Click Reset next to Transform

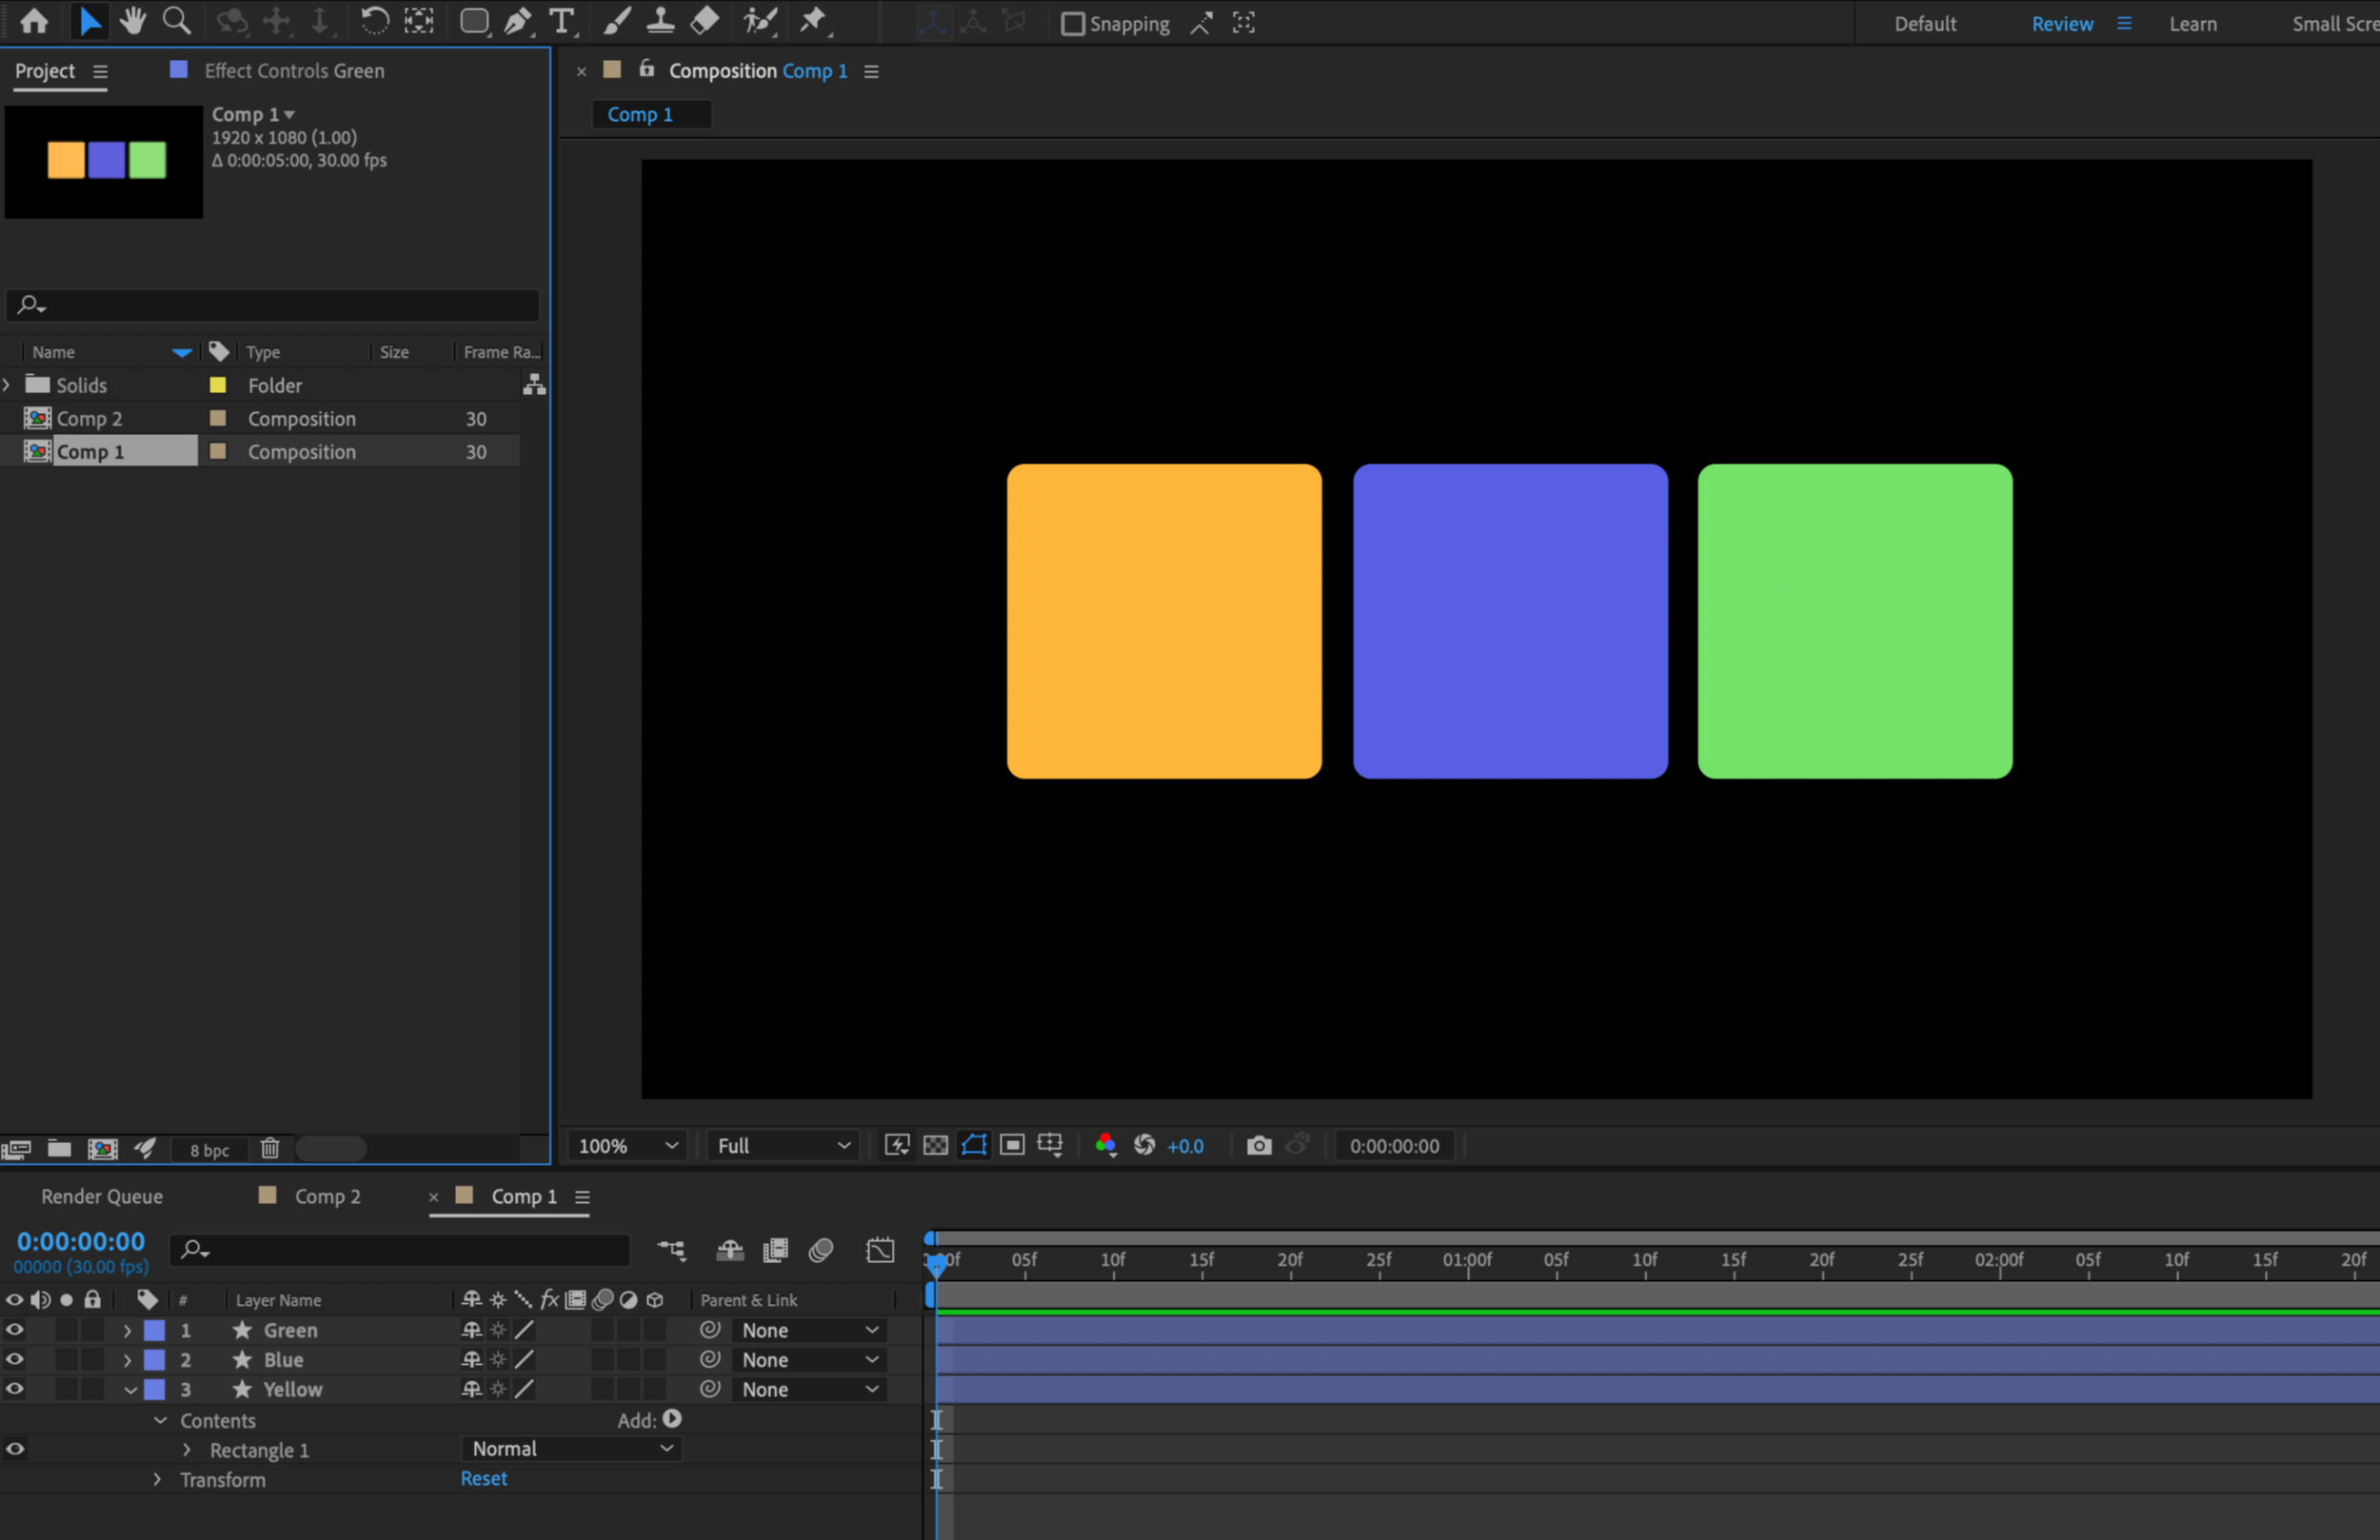(x=484, y=1479)
